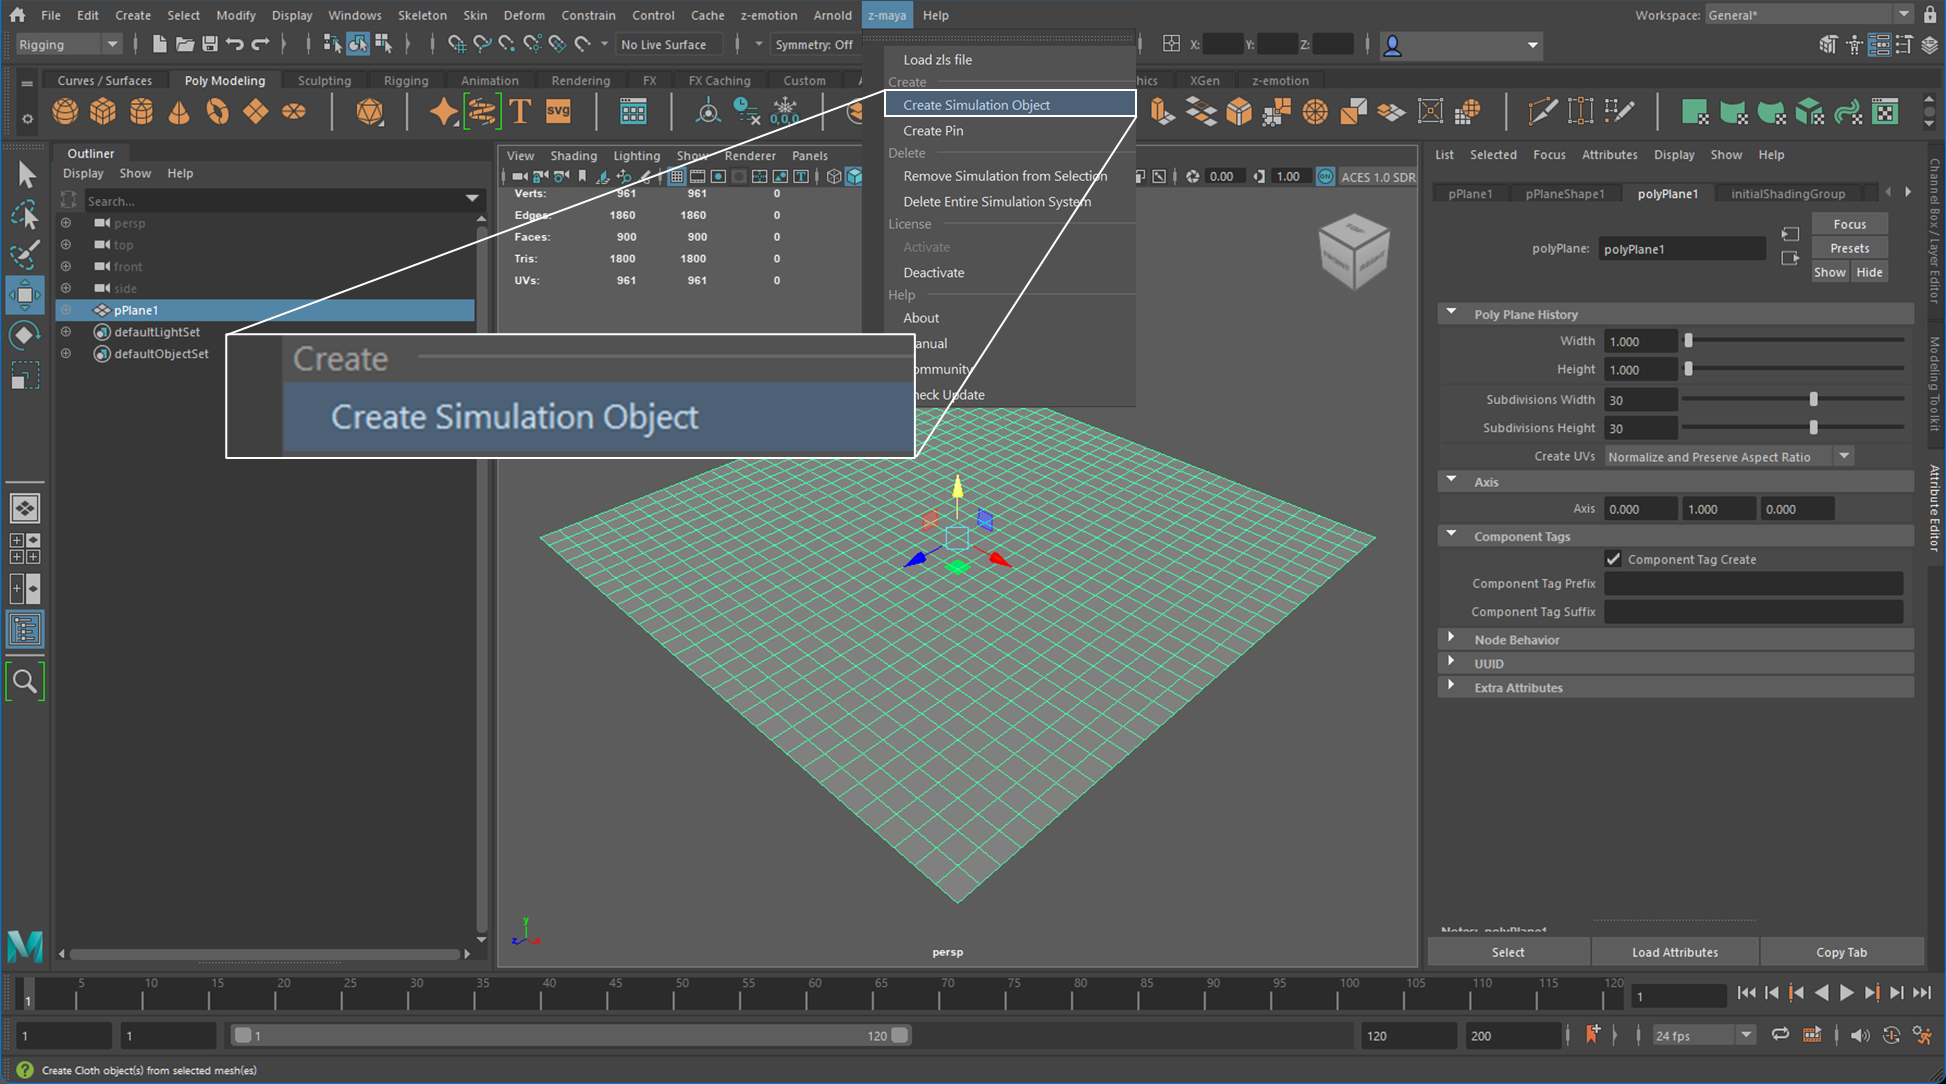Expand the Extra Attributes section
Screen dimensions: 1946x1084
(1452, 686)
